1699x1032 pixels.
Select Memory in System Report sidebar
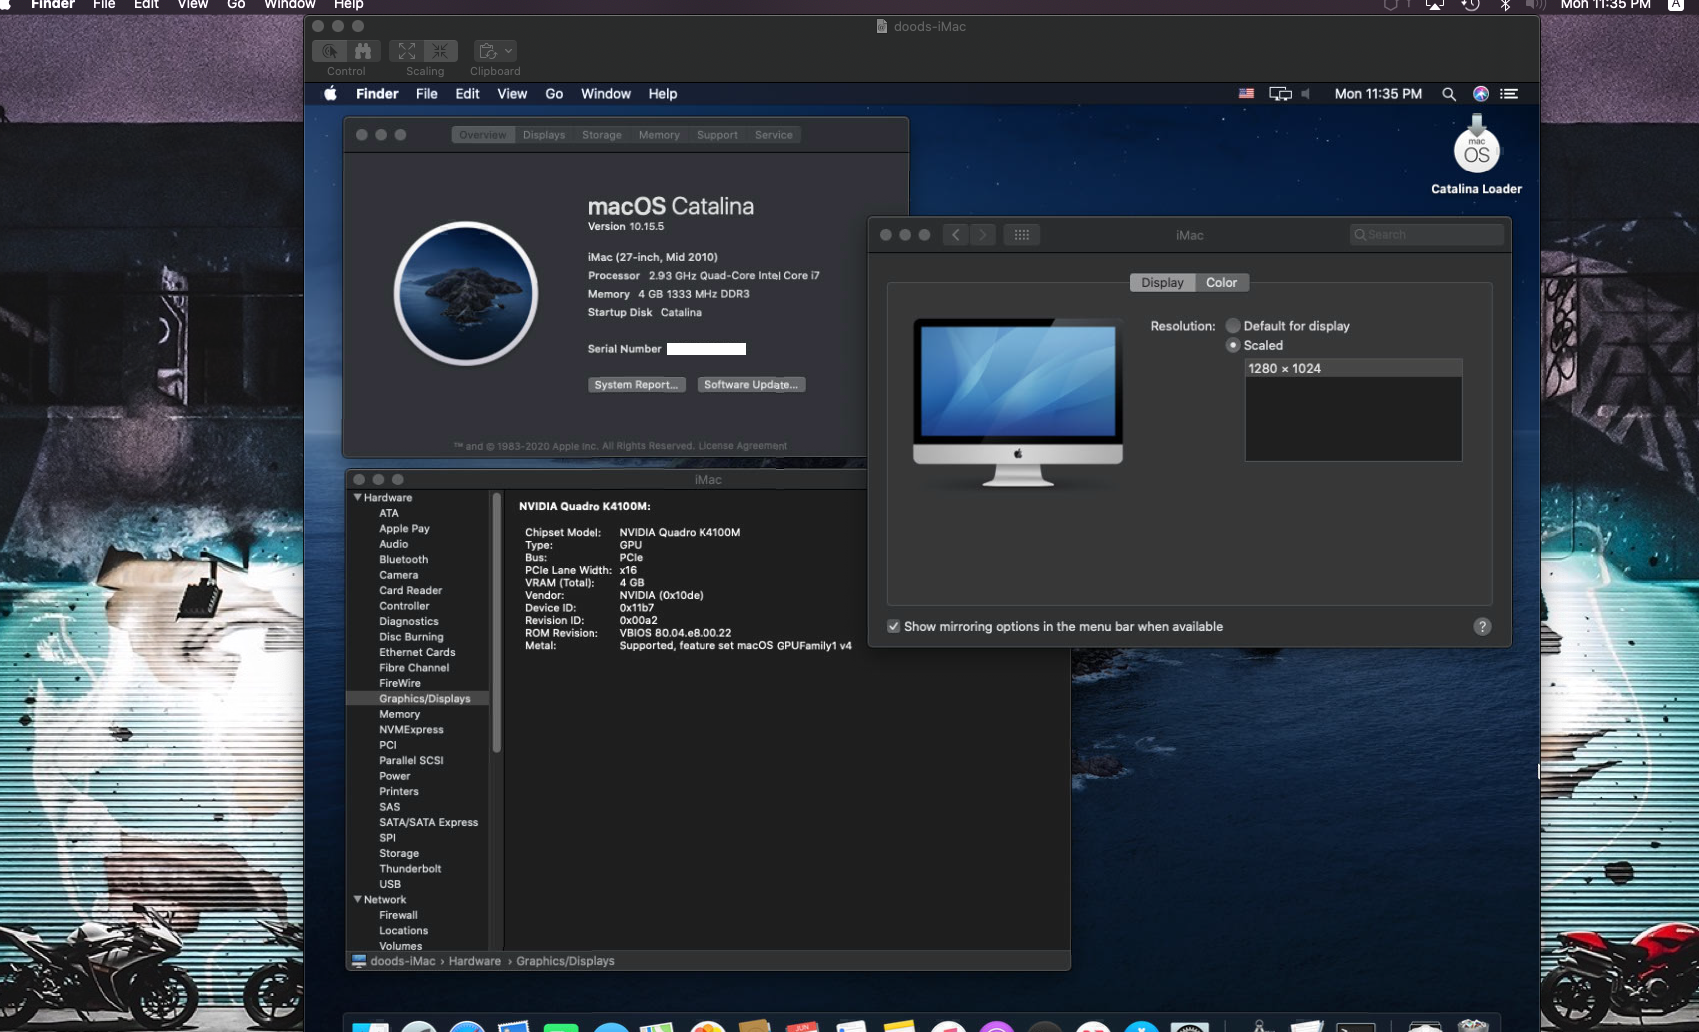(399, 714)
